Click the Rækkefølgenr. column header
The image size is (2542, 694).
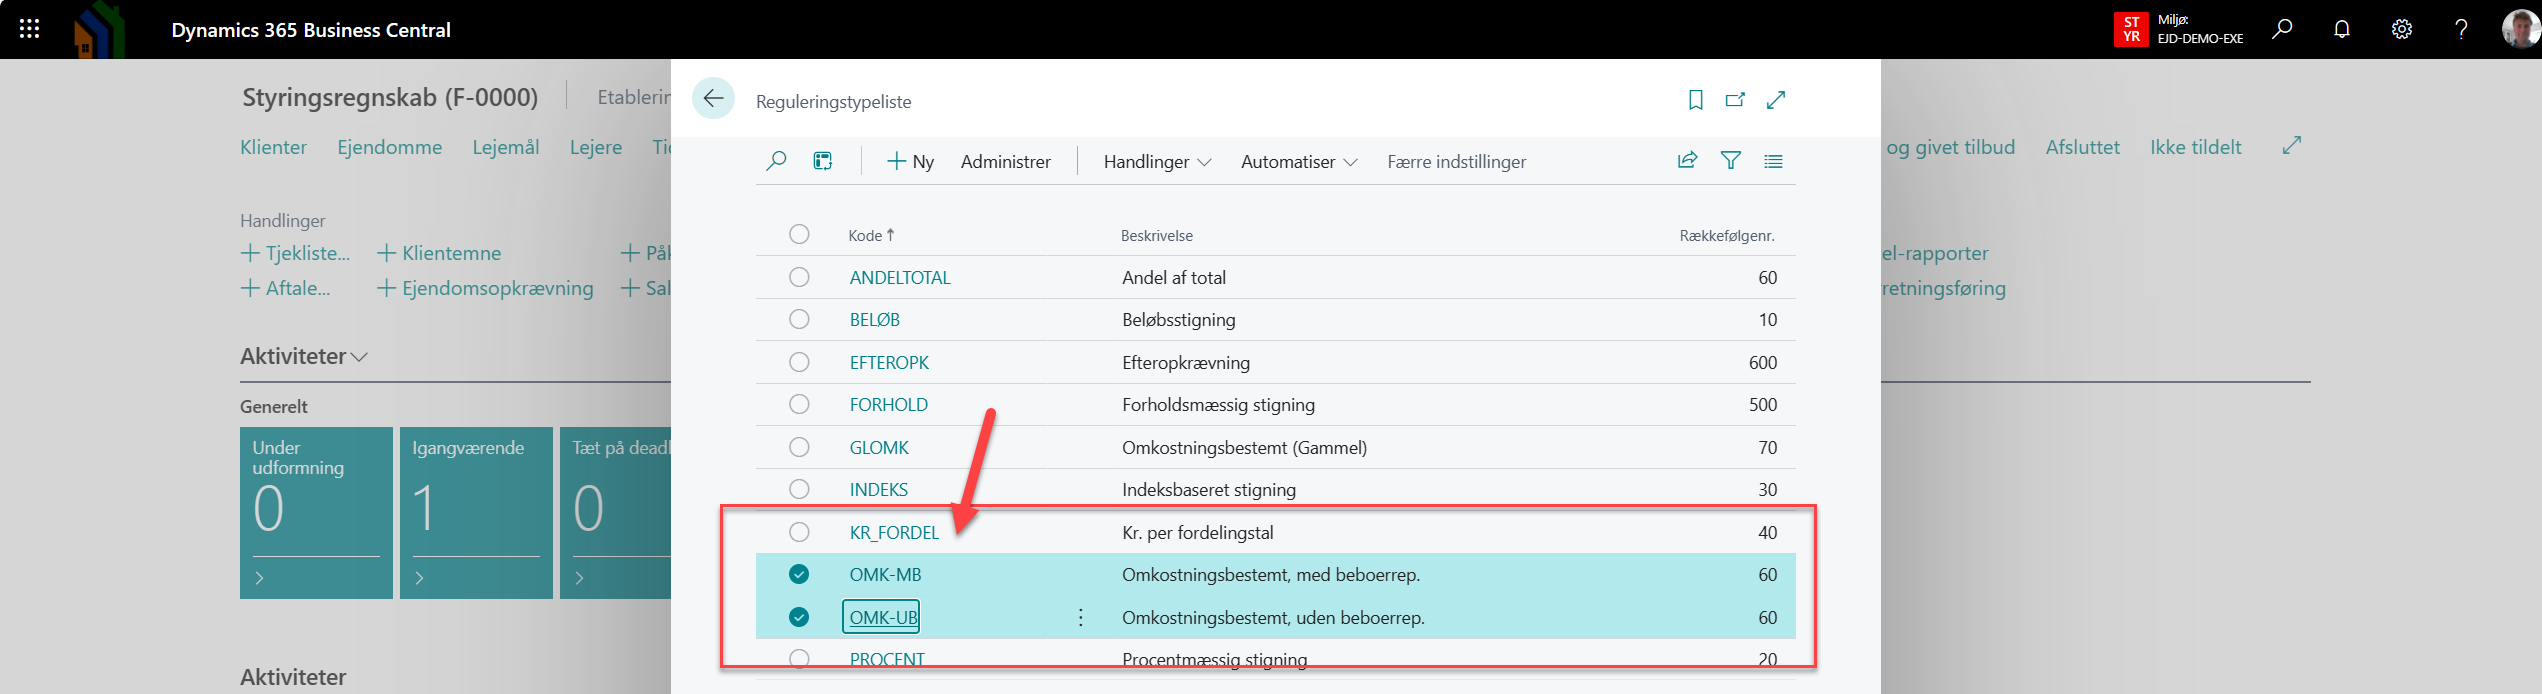pos(1727,236)
